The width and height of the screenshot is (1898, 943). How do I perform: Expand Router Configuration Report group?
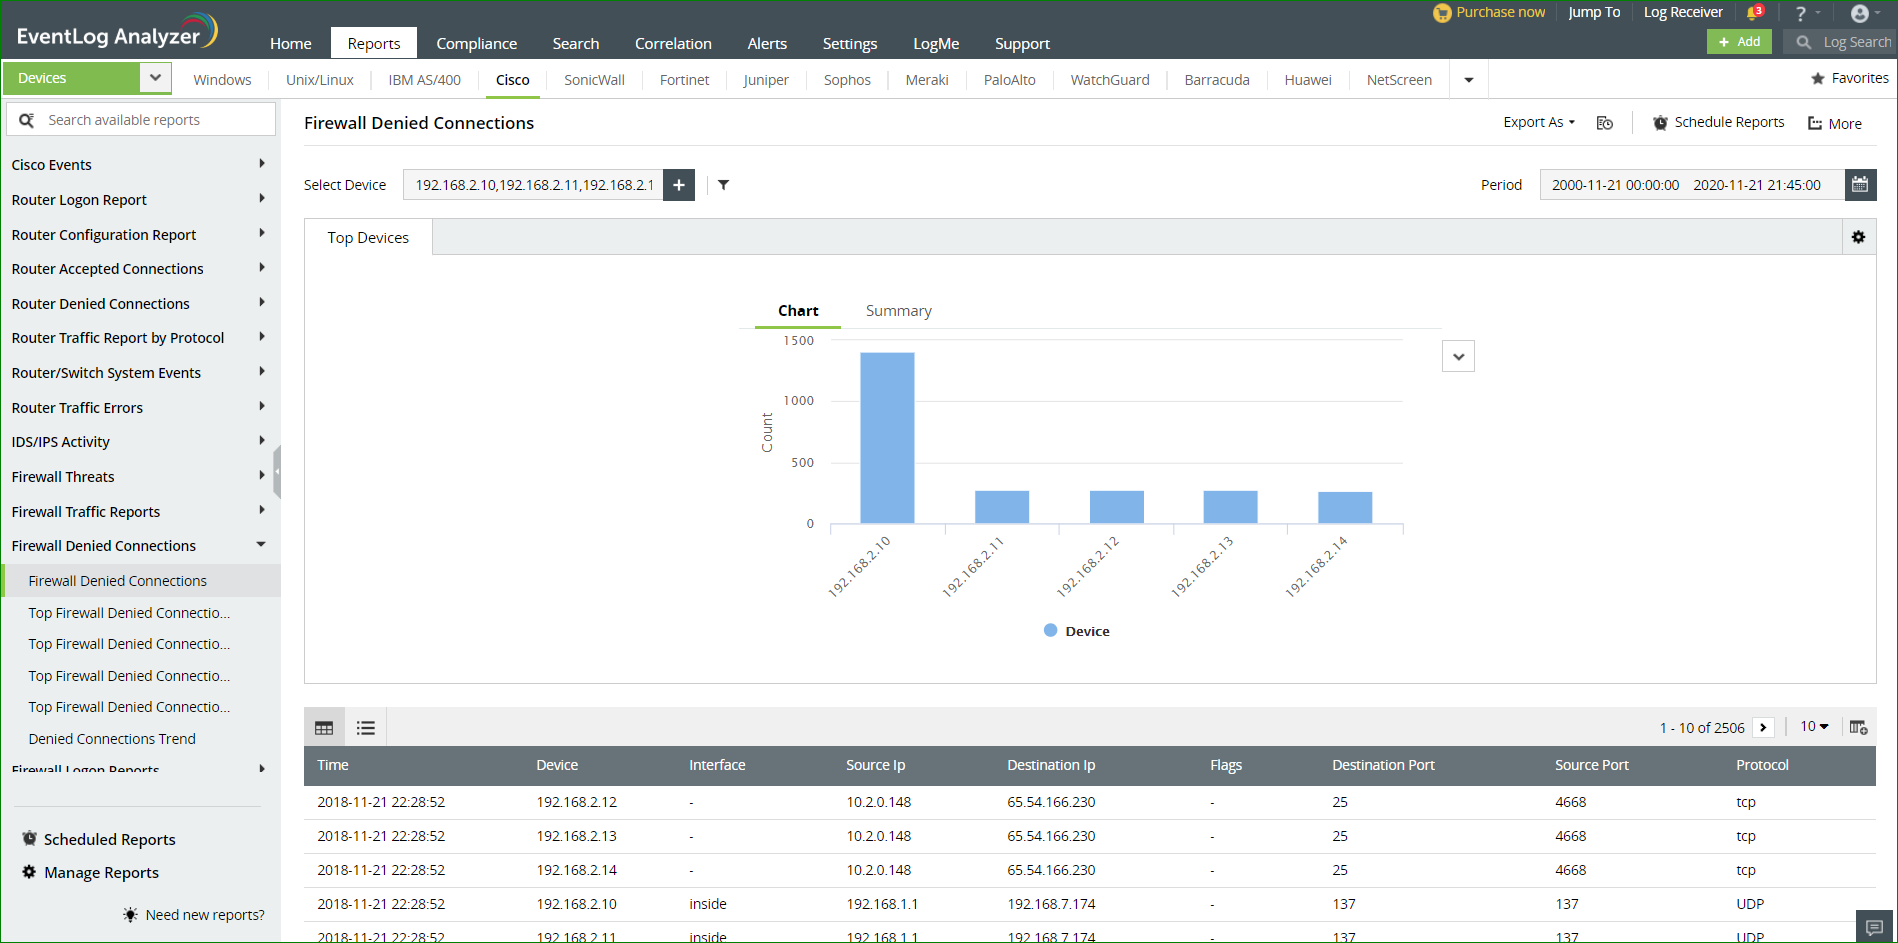point(262,233)
